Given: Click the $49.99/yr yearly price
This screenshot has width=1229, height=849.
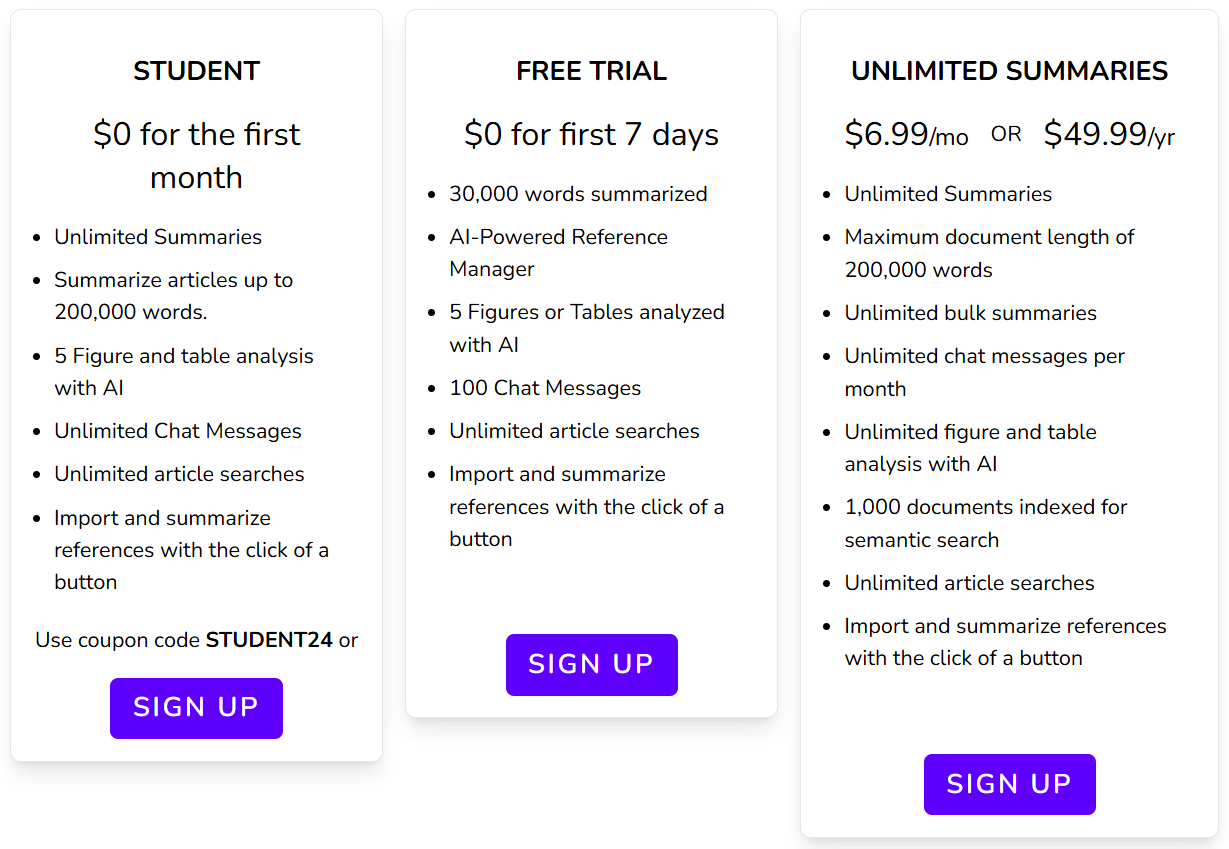Looking at the screenshot, I should tap(1109, 134).
